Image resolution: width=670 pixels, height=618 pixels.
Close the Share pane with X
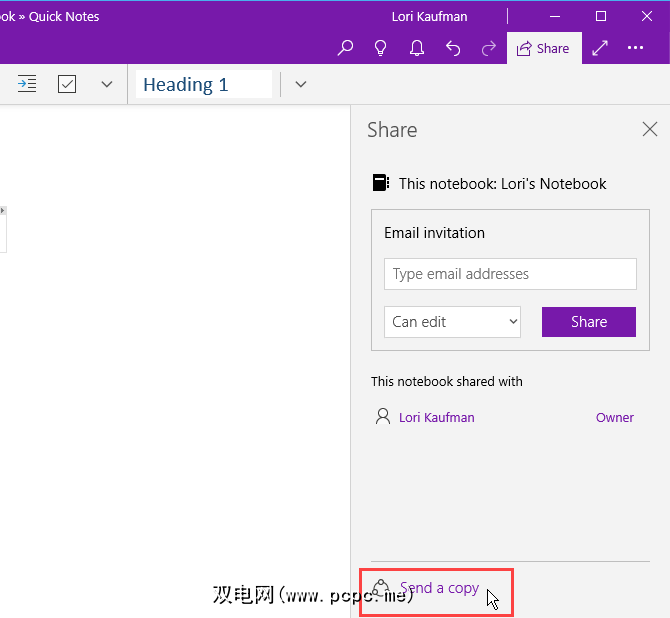click(x=650, y=129)
